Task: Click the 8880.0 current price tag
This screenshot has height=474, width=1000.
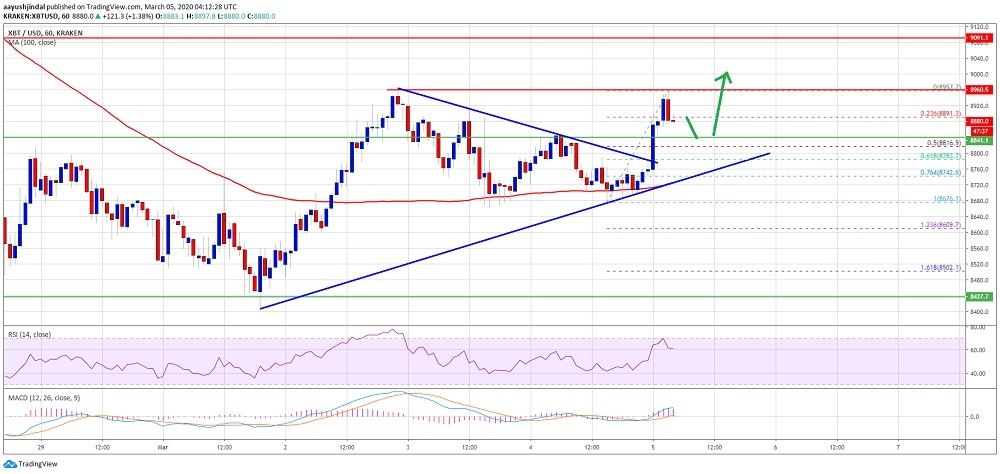Action: [979, 121]
